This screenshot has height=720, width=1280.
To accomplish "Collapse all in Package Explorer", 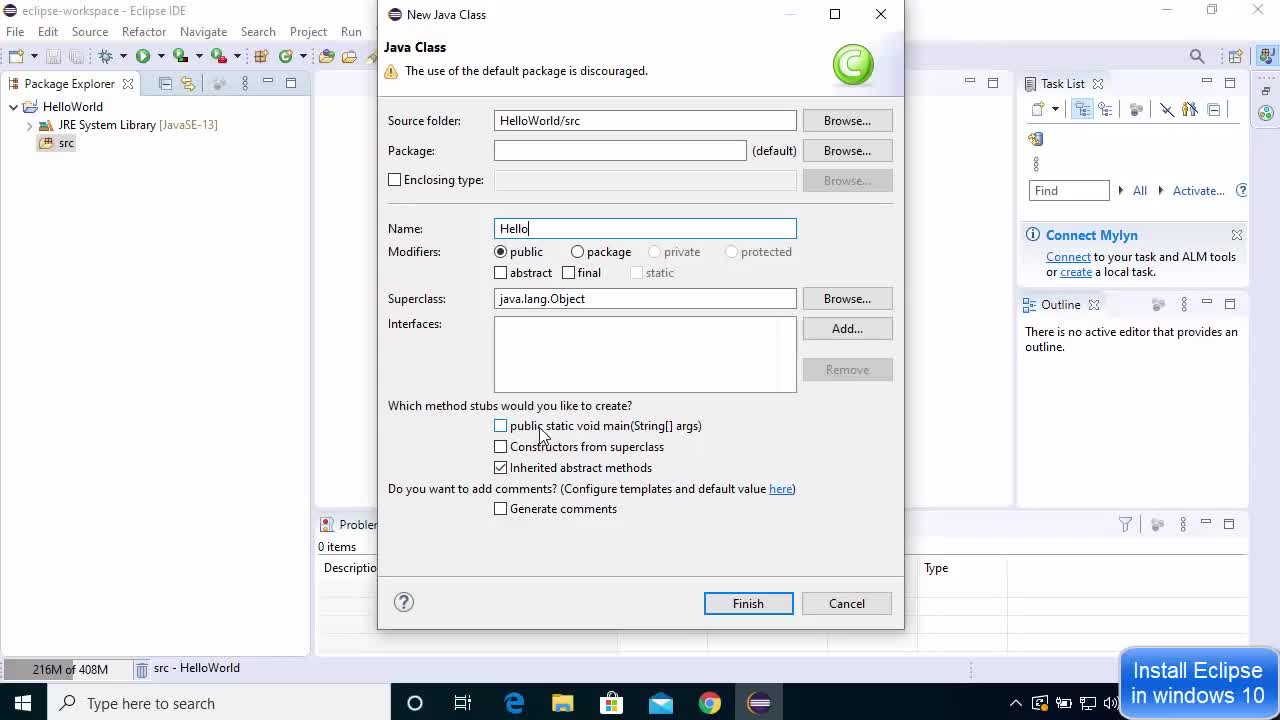I will (165, 83).
